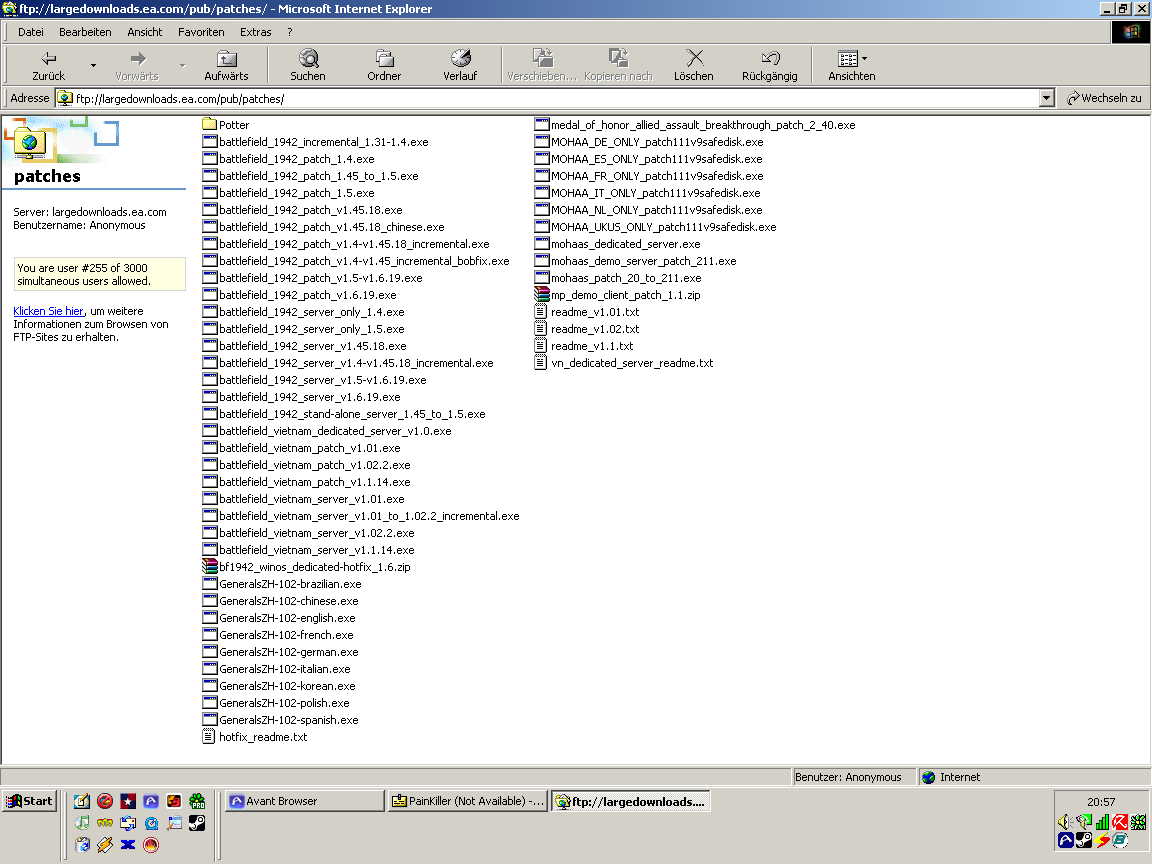This screenshot has height=864, width=1152.
Task: Select battlefield_1942_patch_1.4.exe icon
Action: pyautogui.click(x=209, y=159)
